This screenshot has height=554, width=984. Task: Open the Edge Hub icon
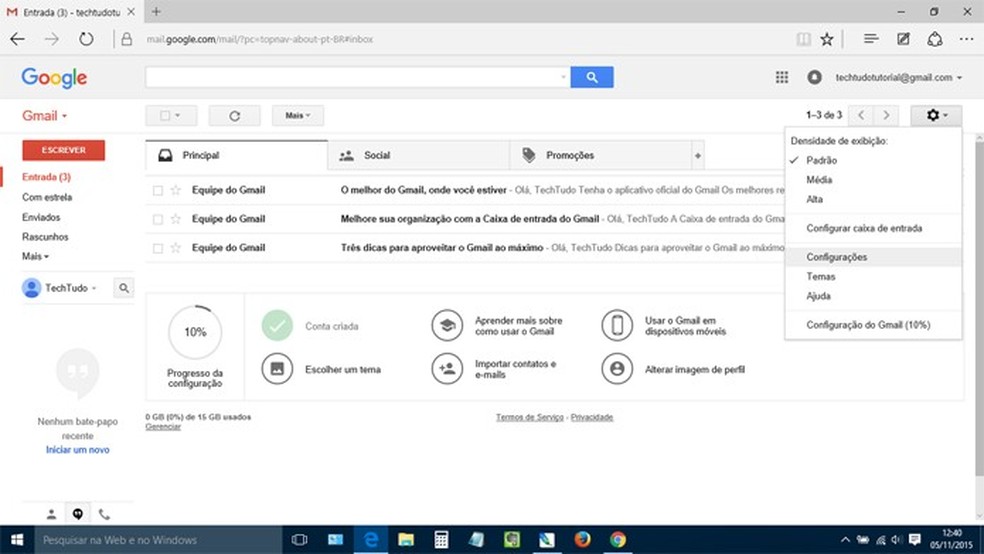click(x=870, y=39)
